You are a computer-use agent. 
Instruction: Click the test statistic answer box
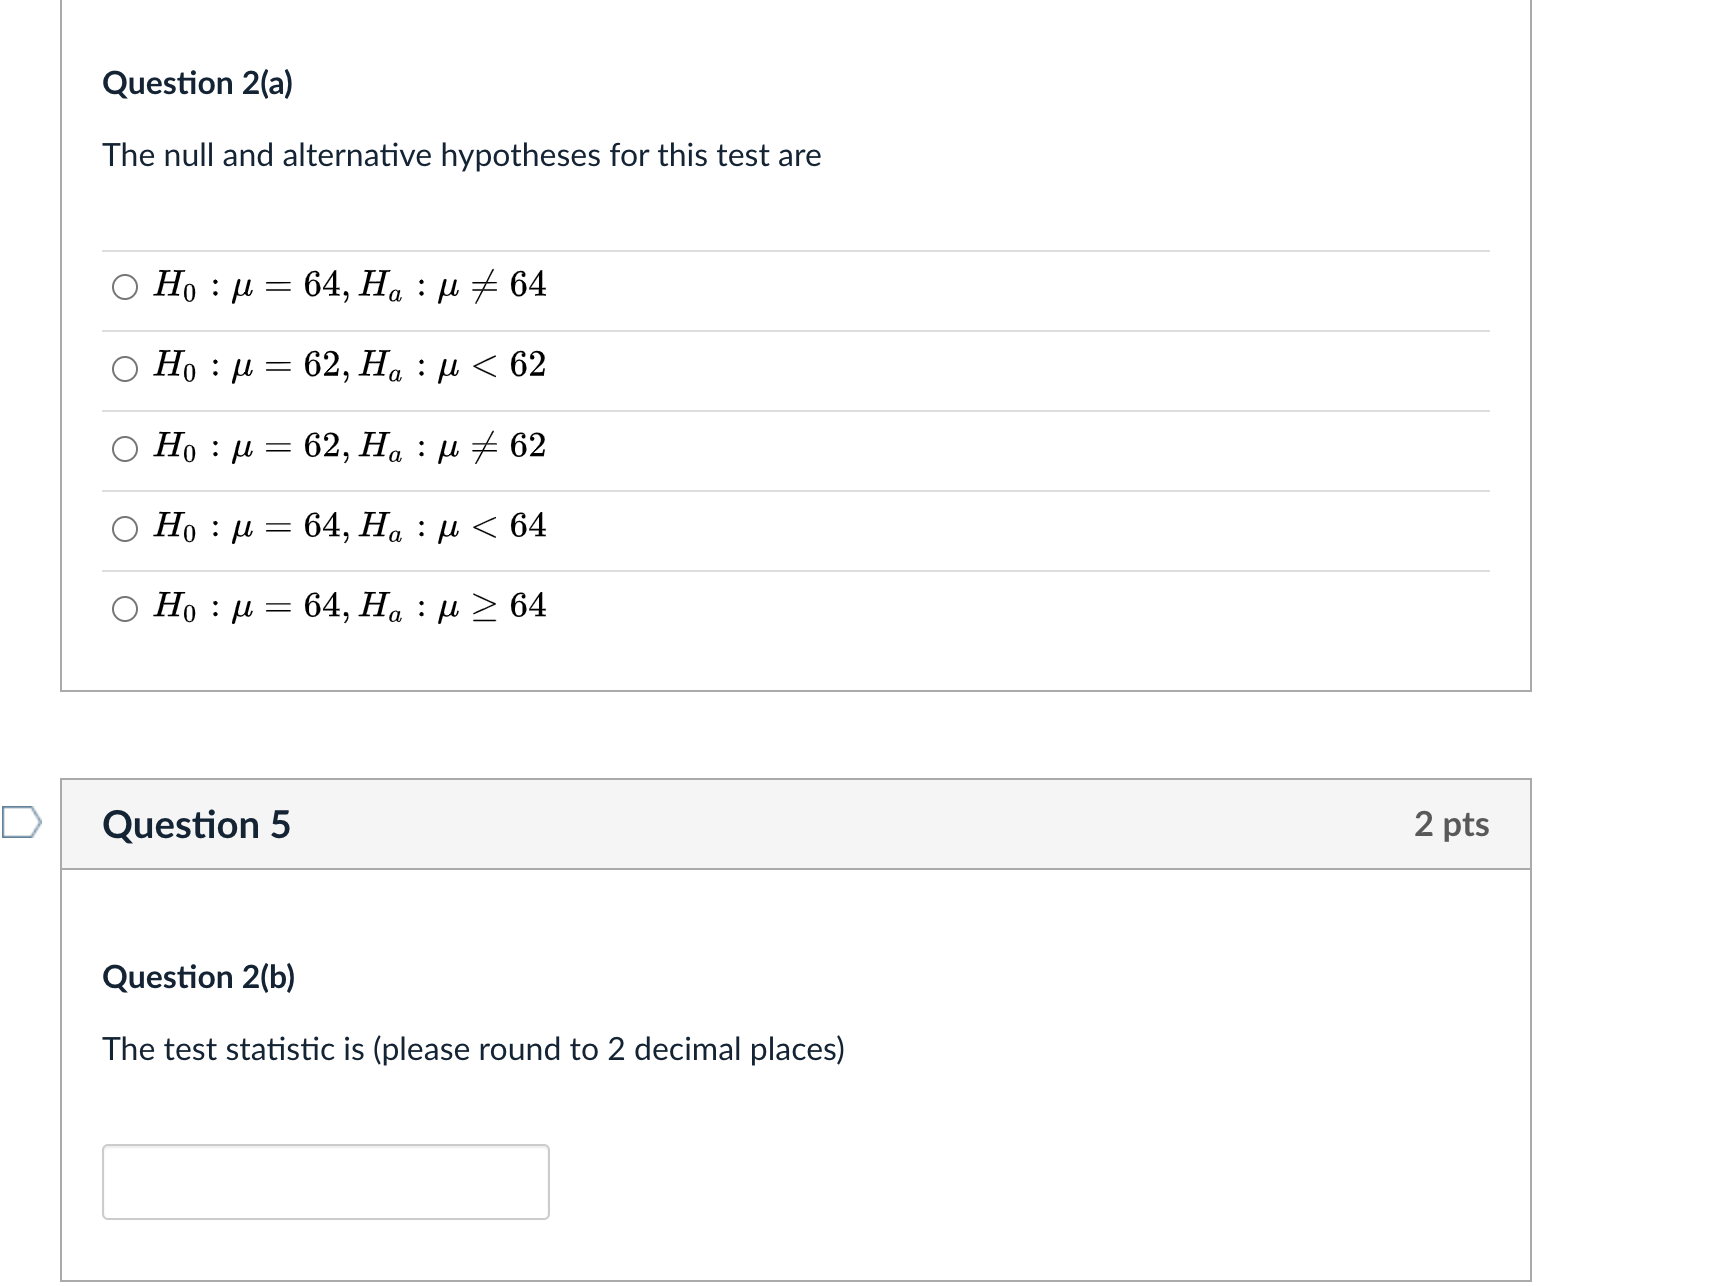[325, 1181]
